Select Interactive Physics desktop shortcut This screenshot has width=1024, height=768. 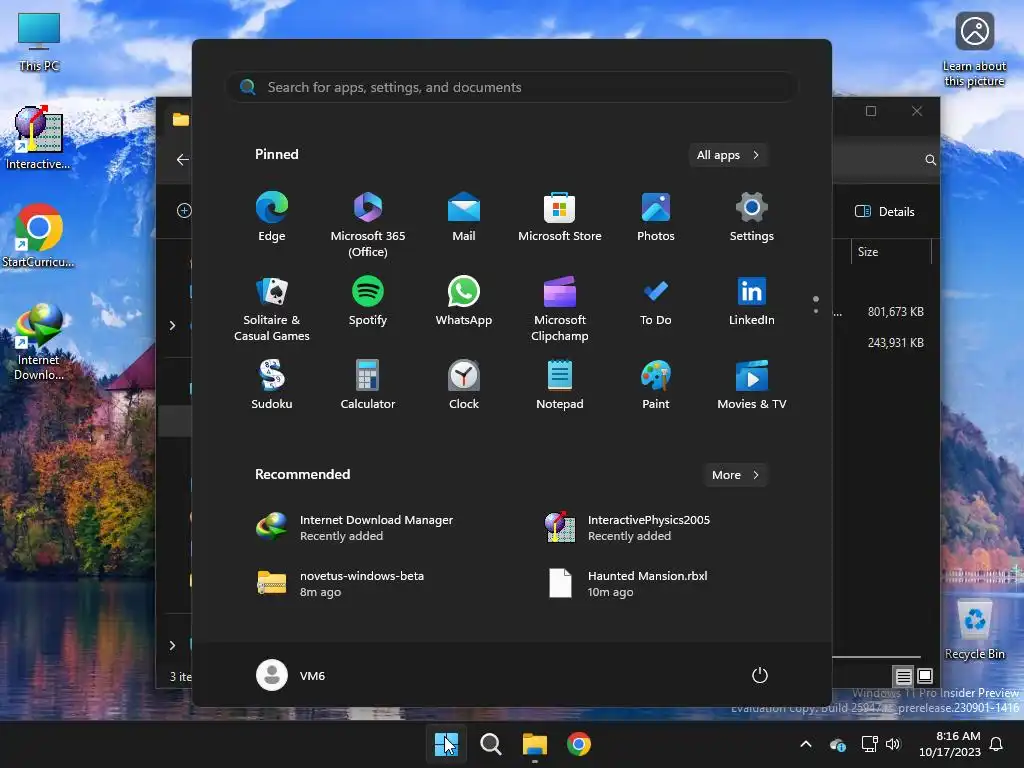[x=38, y=138]
